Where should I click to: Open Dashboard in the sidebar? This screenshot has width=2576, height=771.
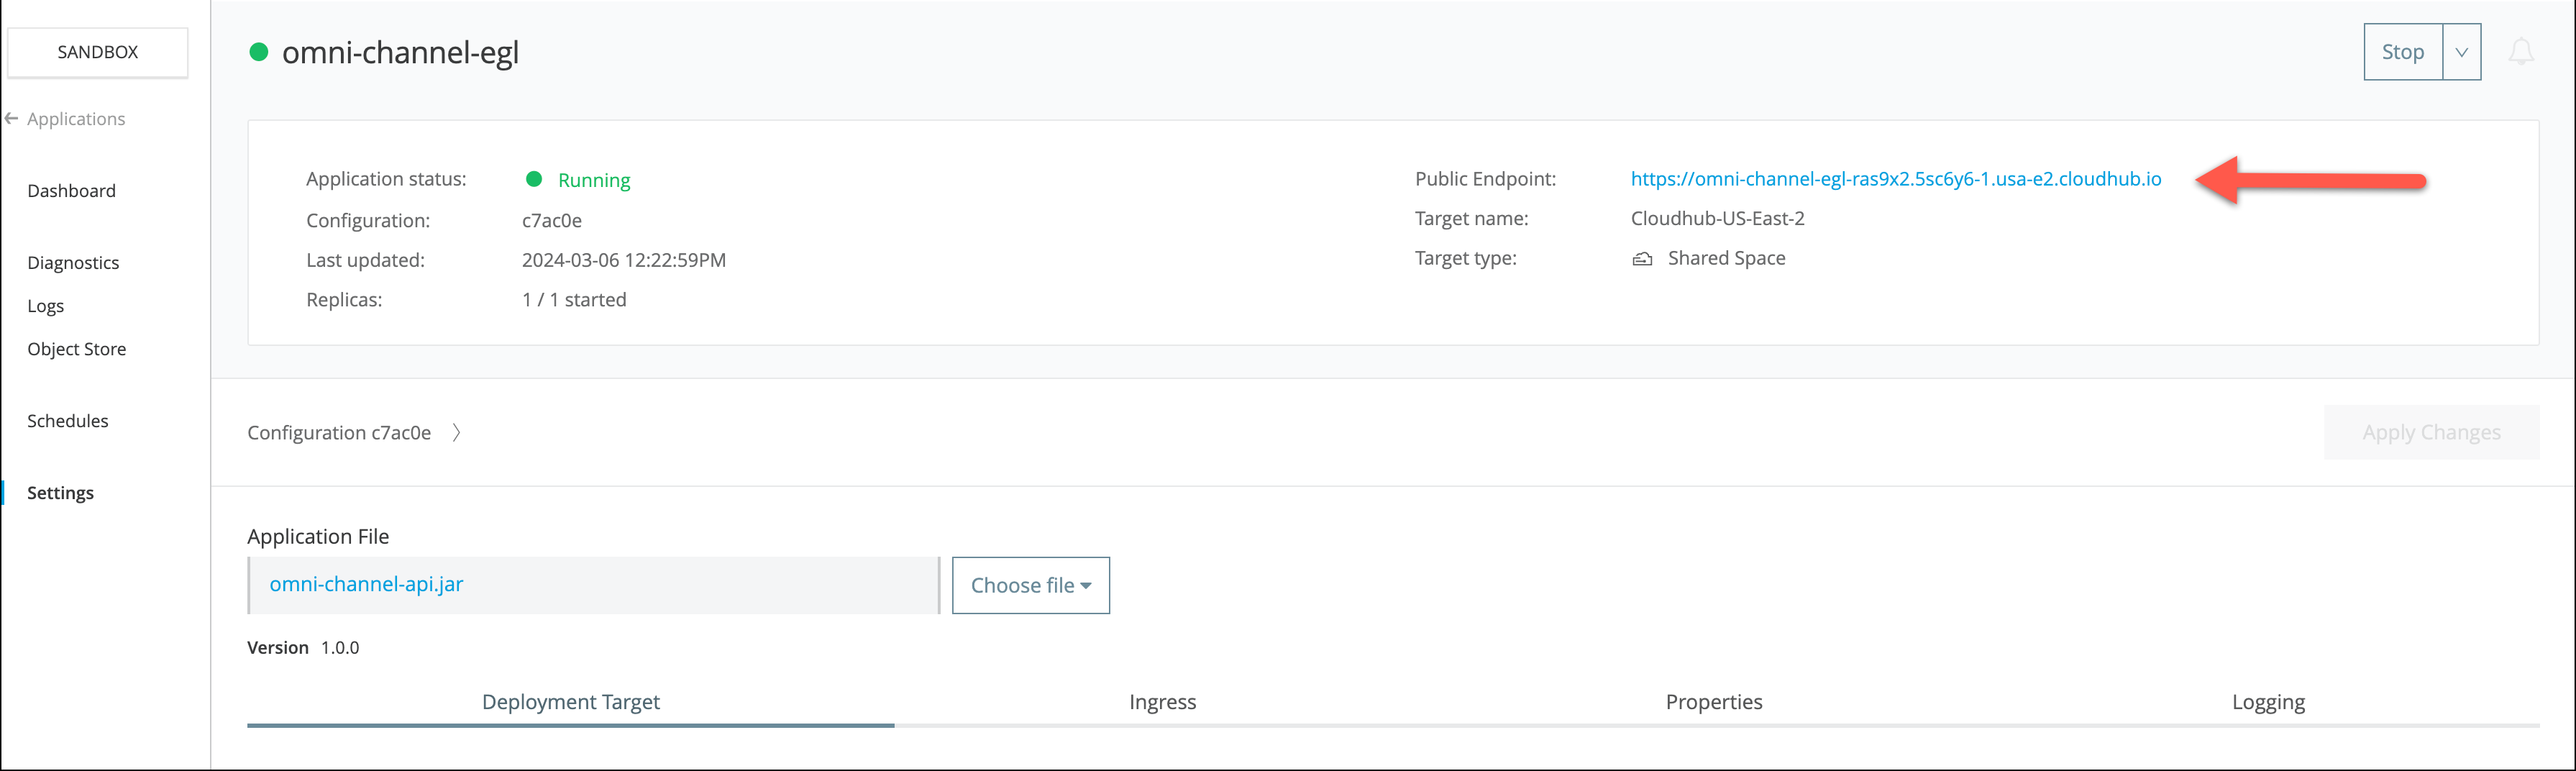(x=71, y=191)
